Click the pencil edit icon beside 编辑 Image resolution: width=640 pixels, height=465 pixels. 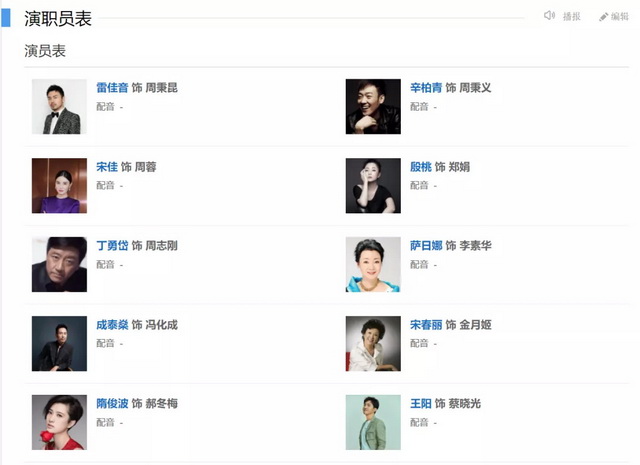(x=603, y=17)
